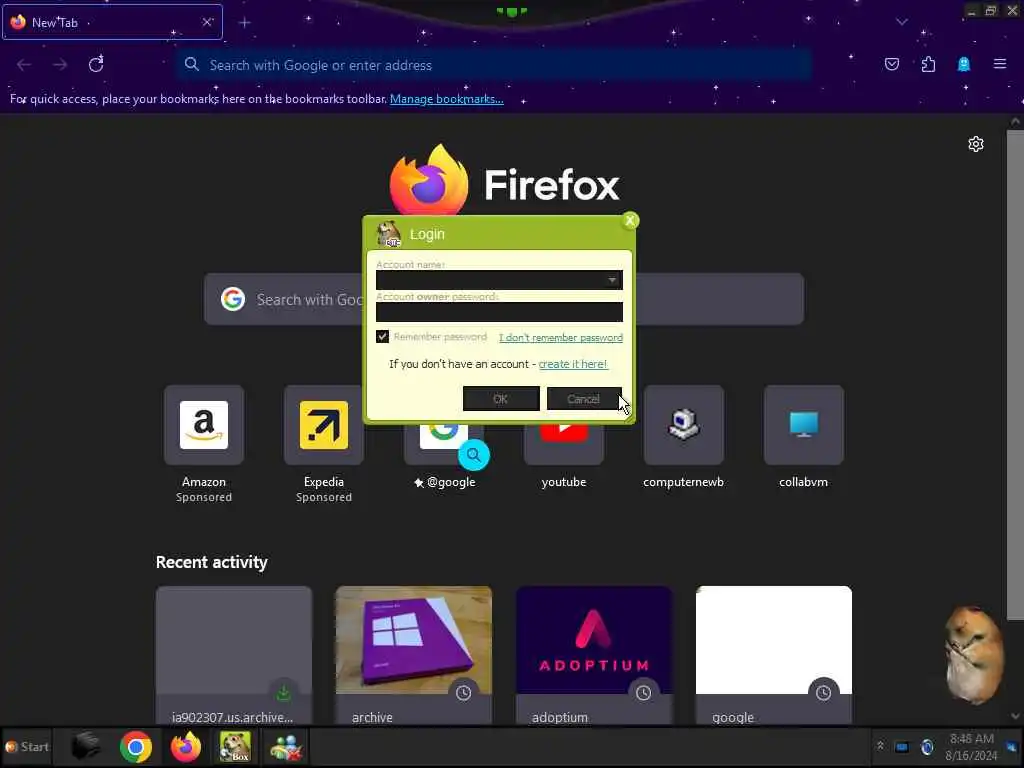1024x768 pixels.
Task: Open the google recent activity card
Action: (774, 655)
